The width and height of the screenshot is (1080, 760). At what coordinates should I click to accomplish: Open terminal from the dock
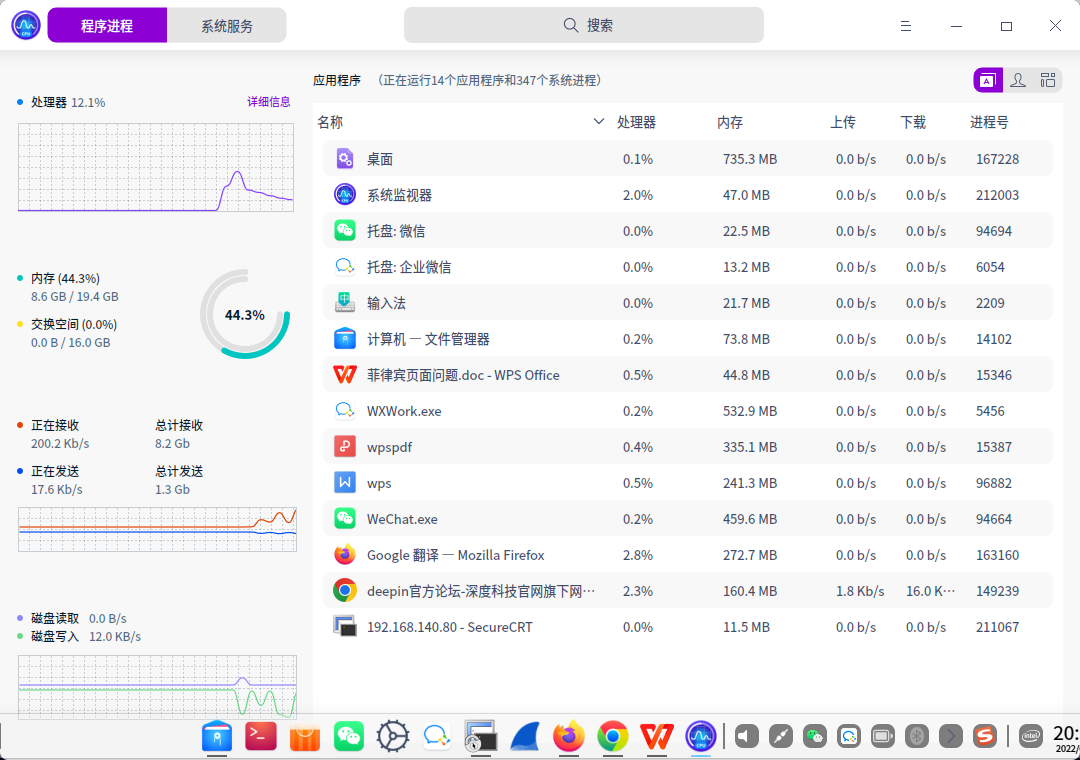pyautogui.click(x=261, y=737)
